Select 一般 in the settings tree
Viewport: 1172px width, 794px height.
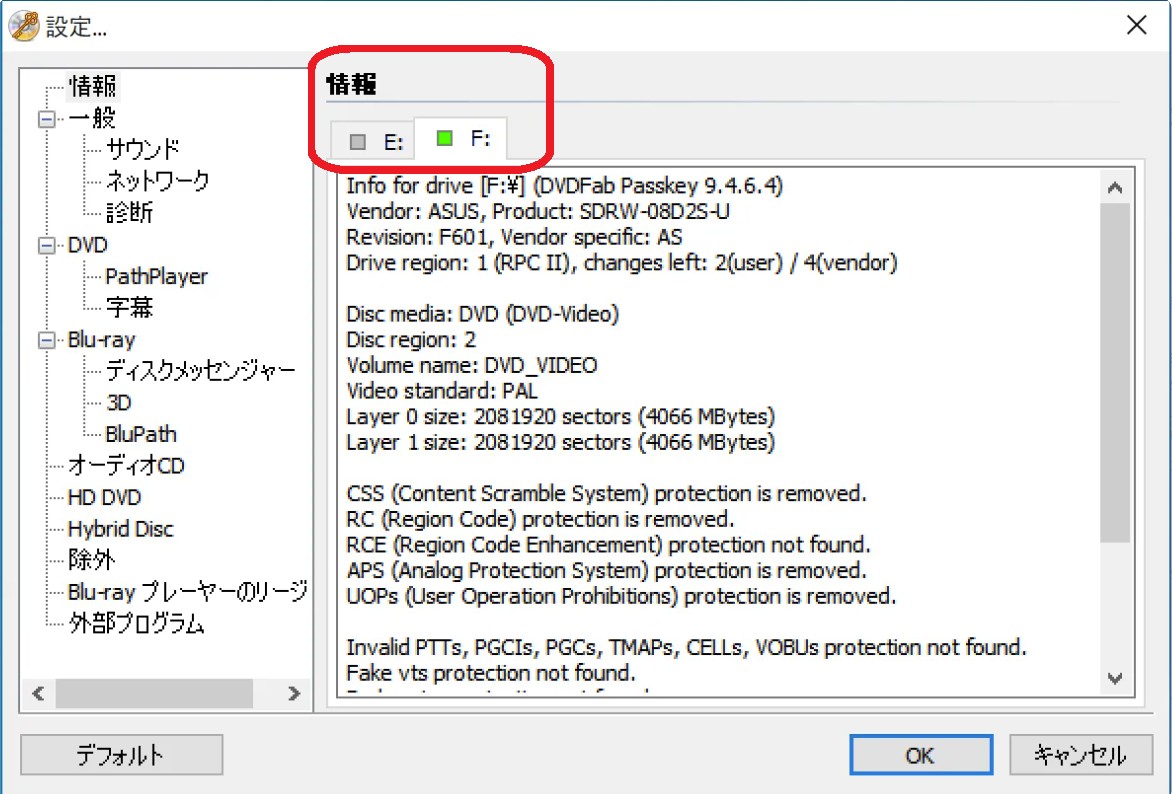(91, 118)
